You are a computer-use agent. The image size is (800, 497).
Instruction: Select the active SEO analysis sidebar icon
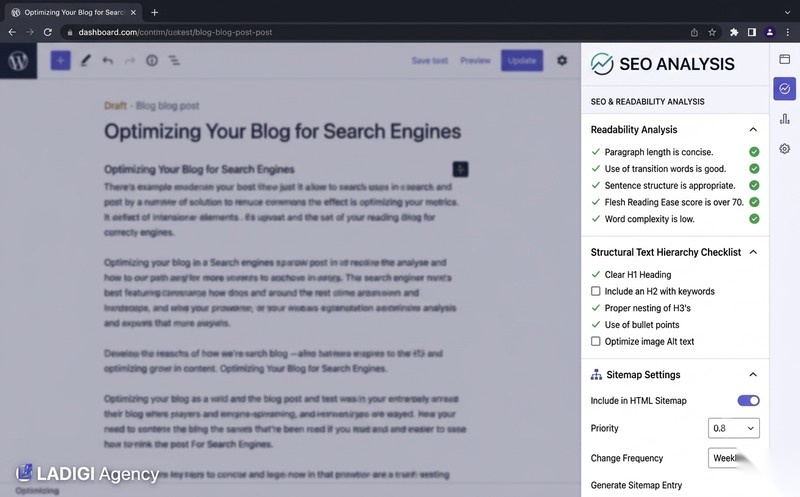(785, 89)
